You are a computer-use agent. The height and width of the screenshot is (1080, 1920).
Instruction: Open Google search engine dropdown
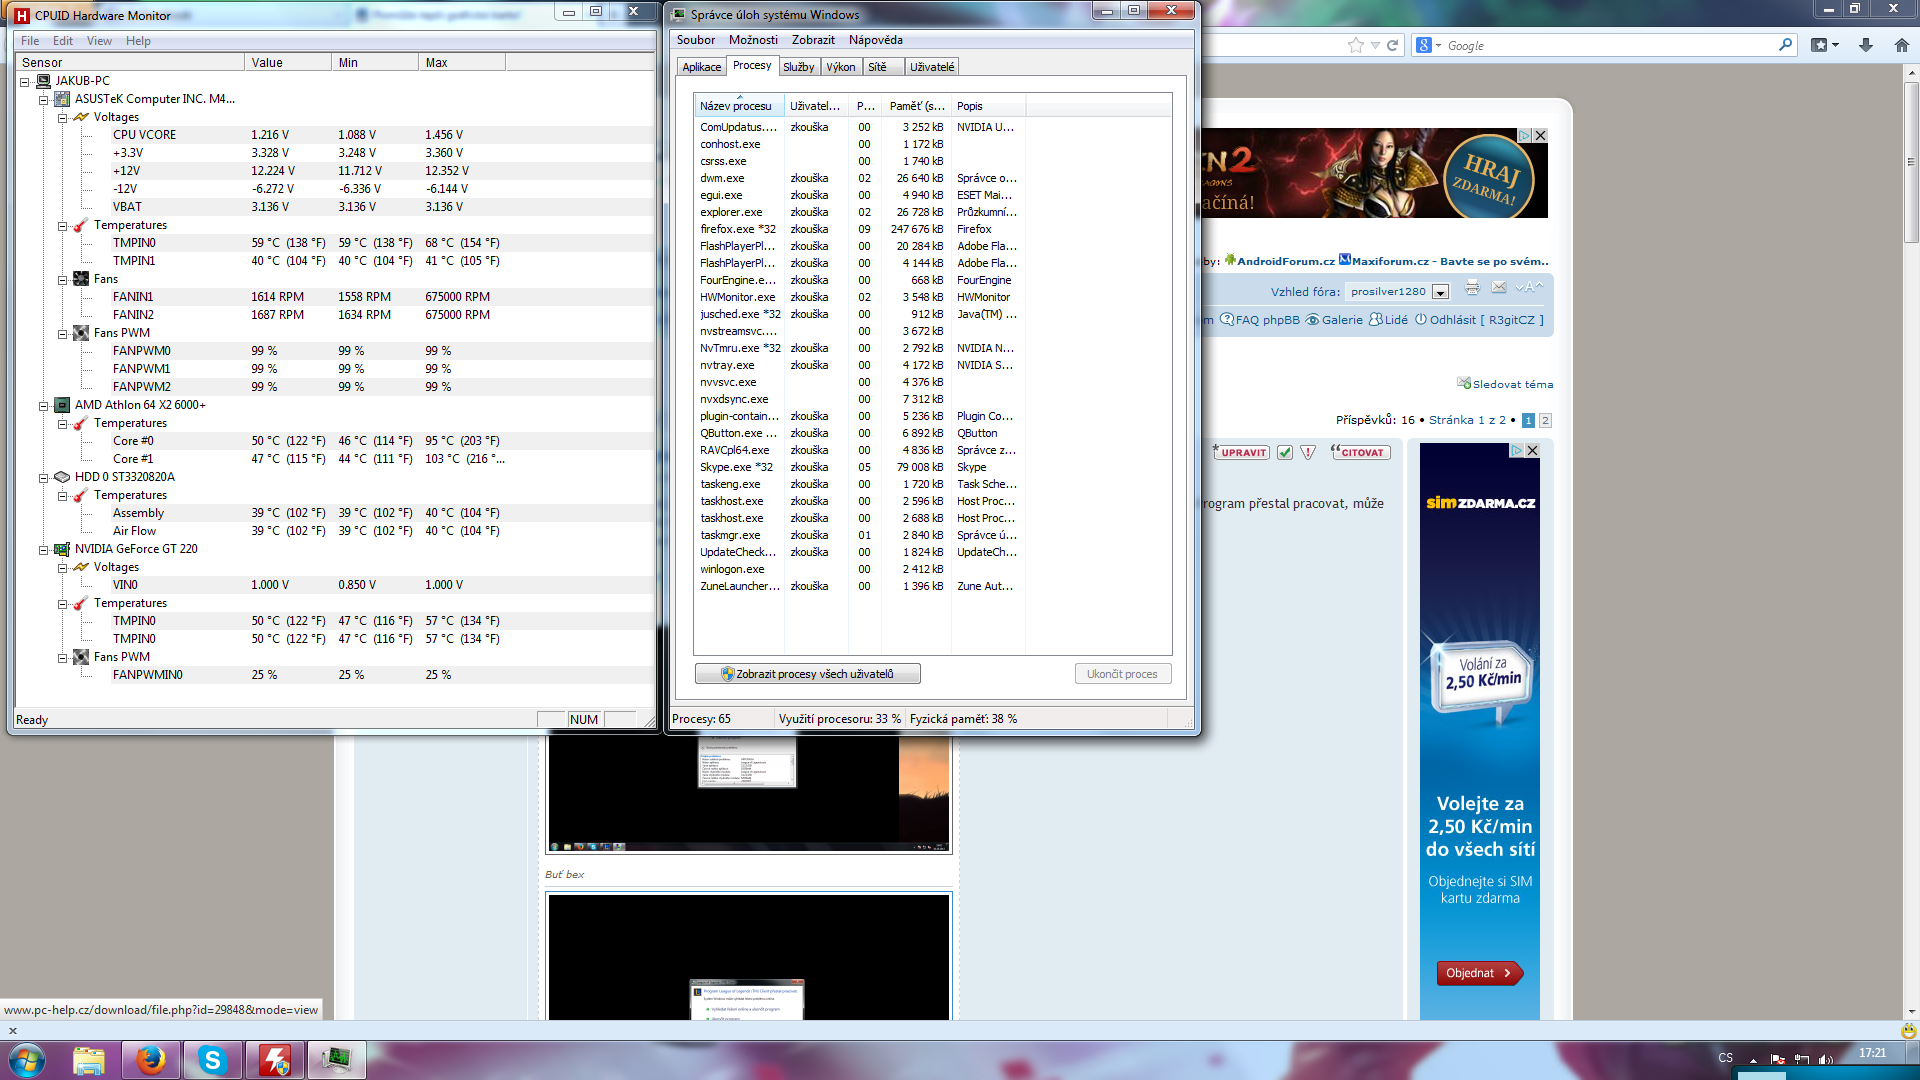point(1428,45)
